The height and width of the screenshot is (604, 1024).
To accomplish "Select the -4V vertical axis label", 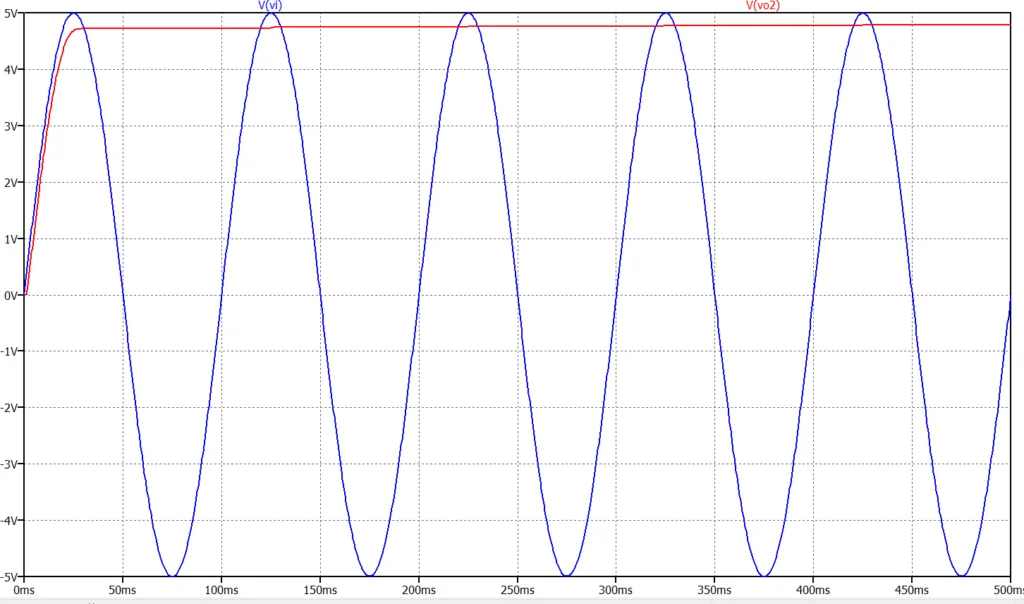I will [9, 521].
